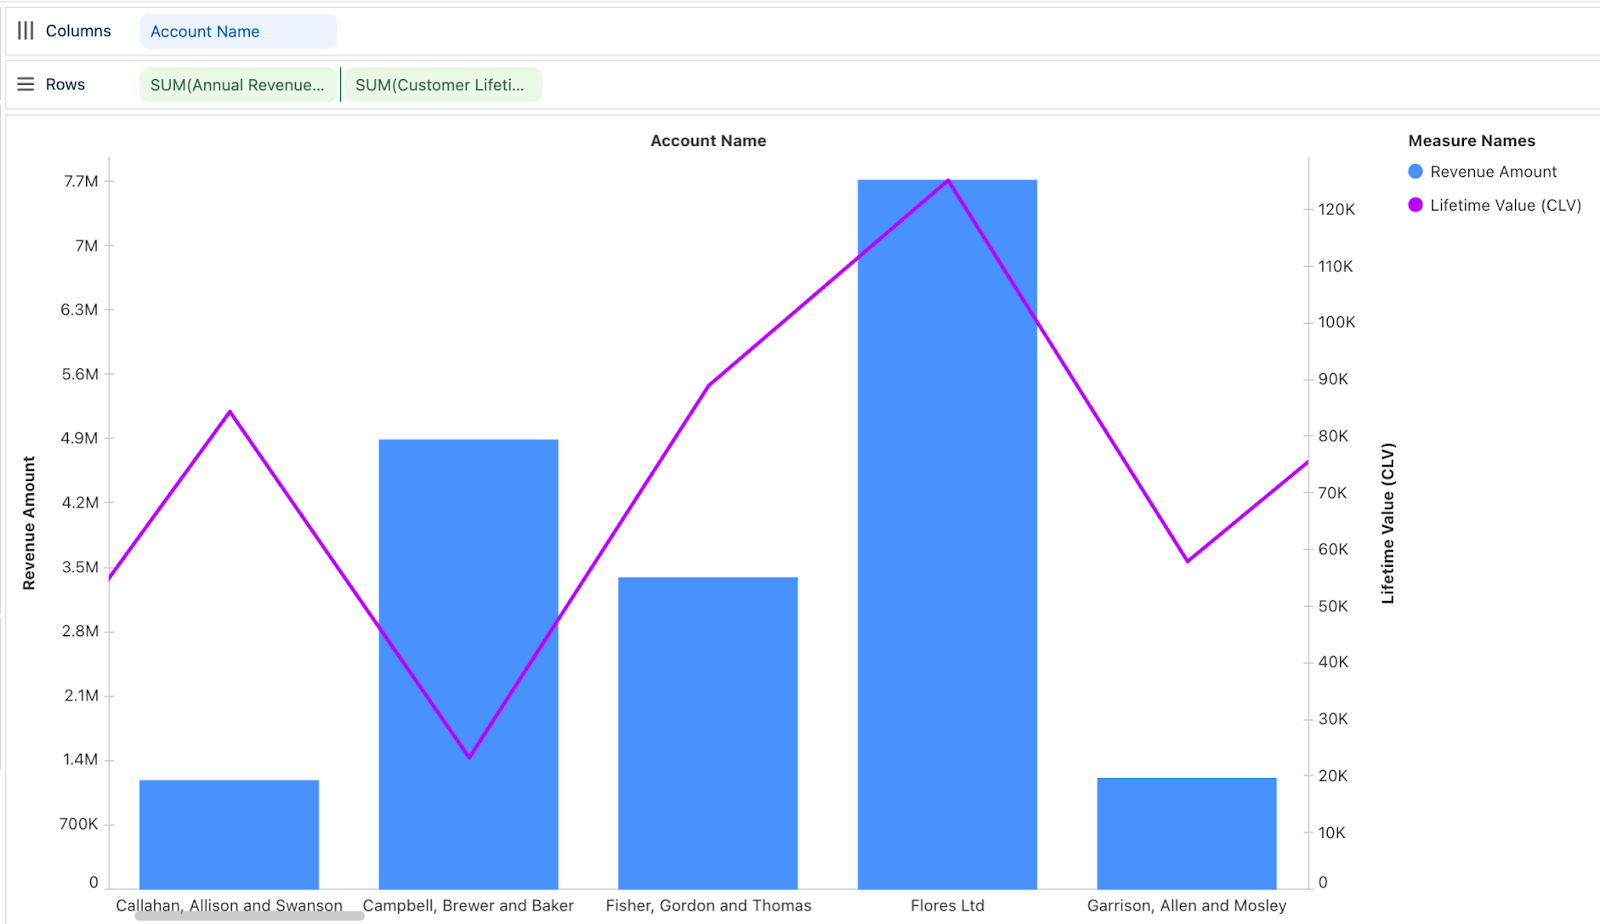Image resolution: width=1600 pixels, height=924 pixels.
Task: Click the blue Revenue Amount legend dot
Action: pyautogui.click(x=1415, y=172)
